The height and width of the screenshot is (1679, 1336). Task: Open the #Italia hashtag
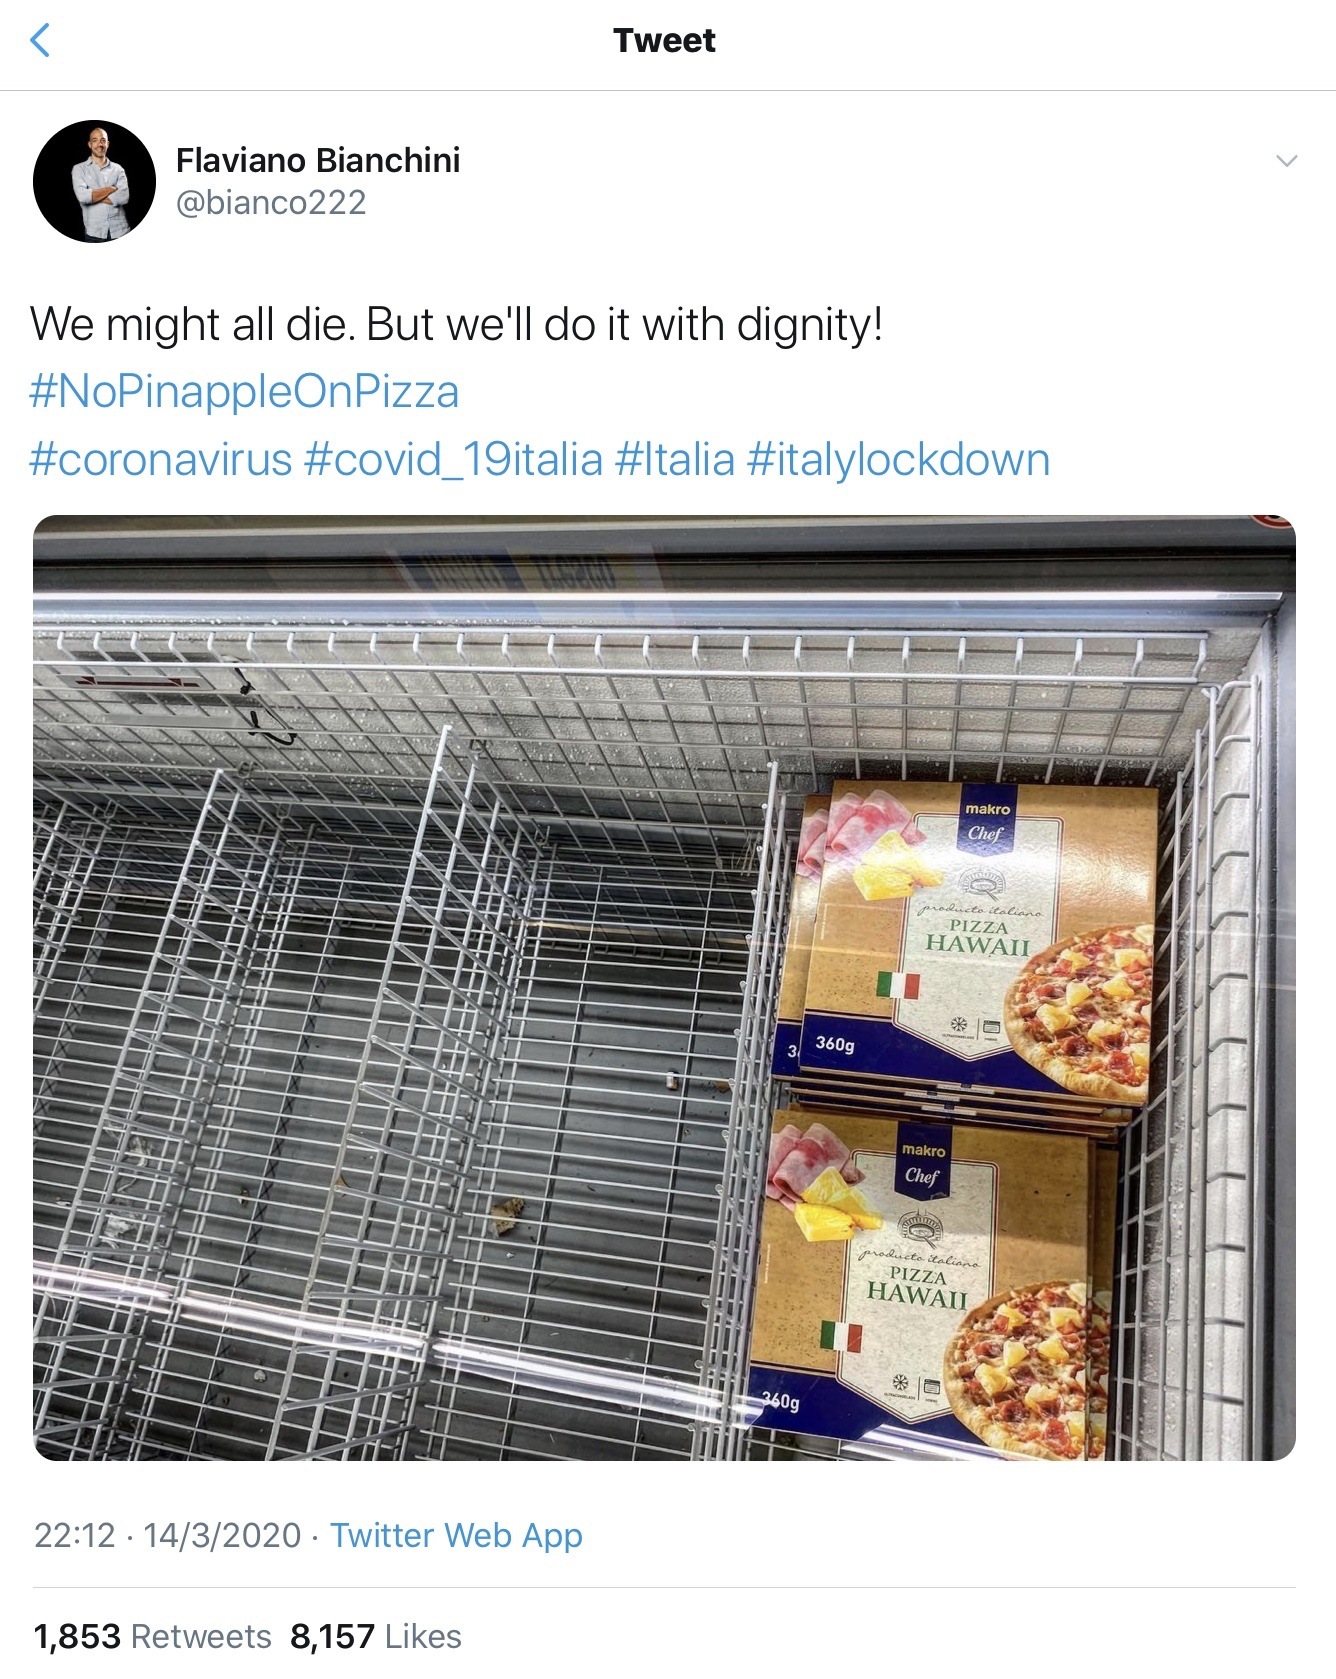tap(675, 460)
